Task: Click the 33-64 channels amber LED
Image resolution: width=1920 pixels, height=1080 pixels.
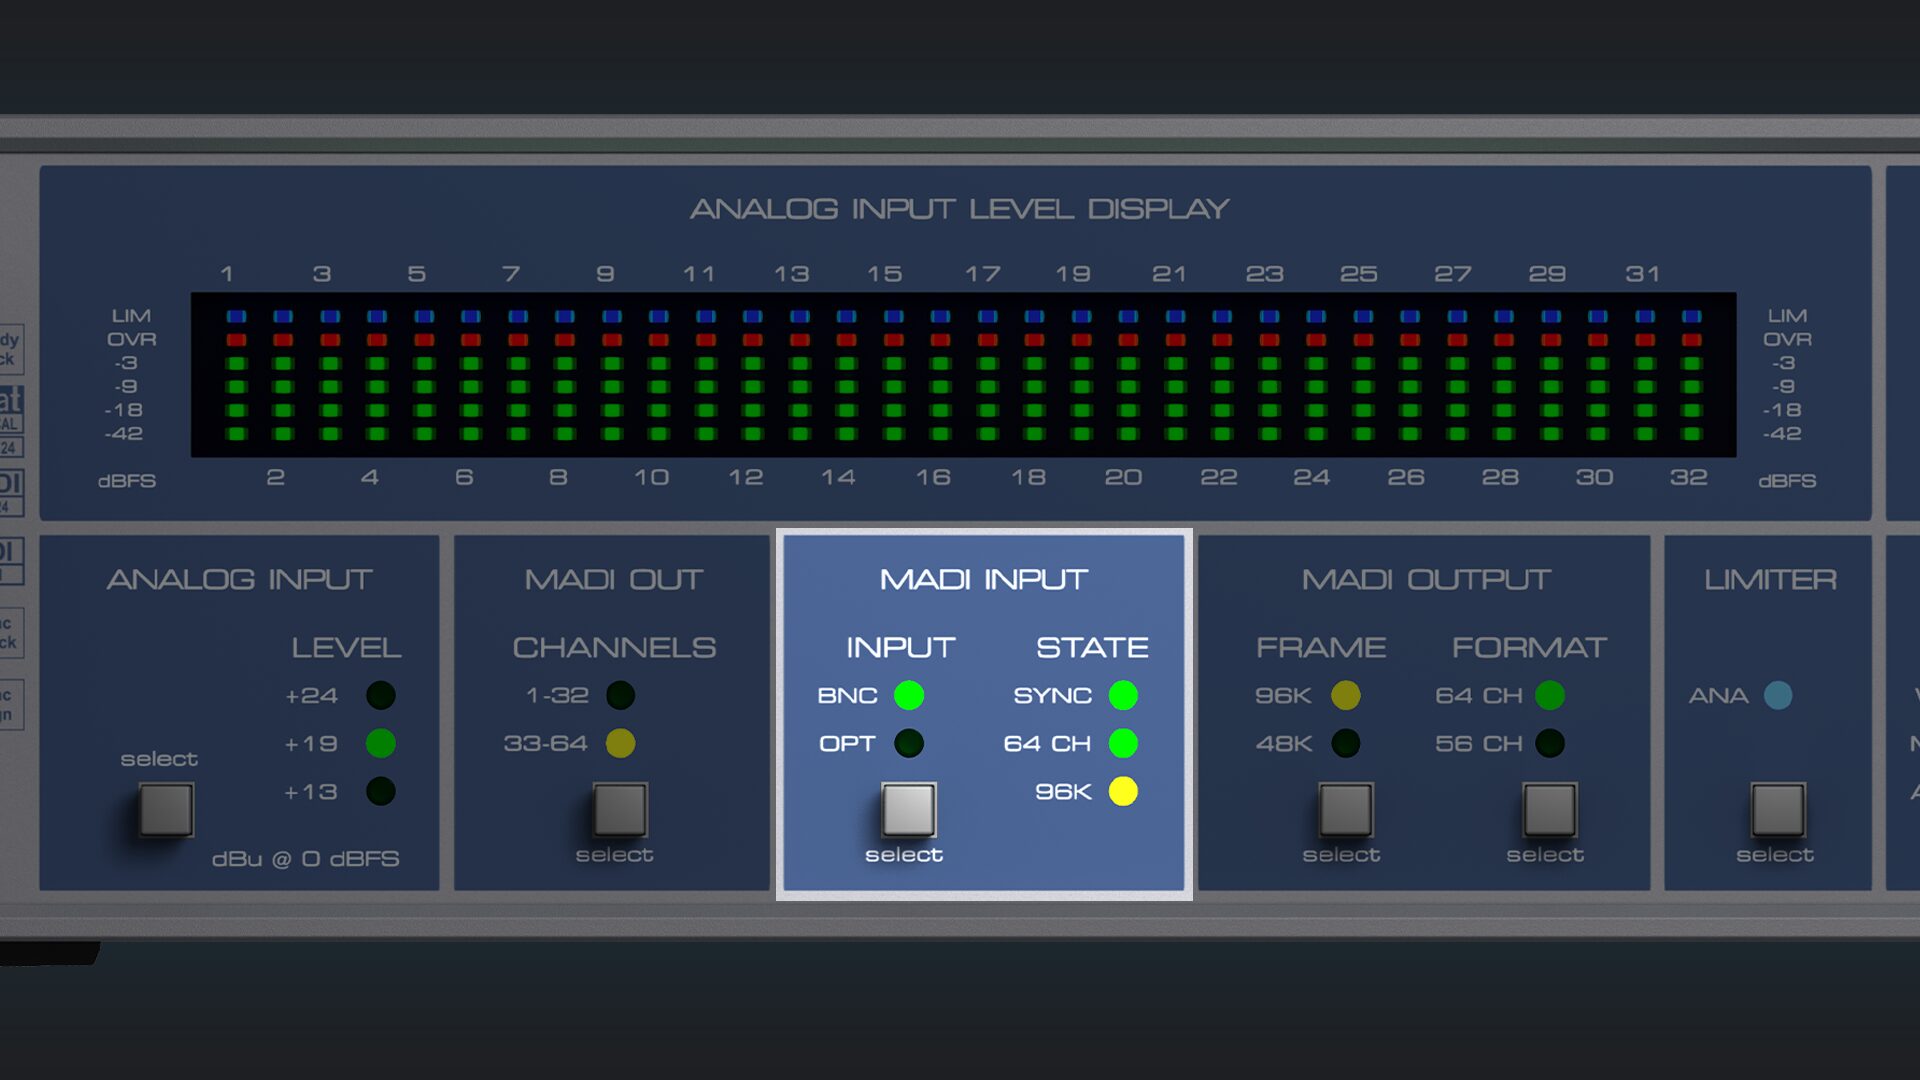Action: (620, 743)
